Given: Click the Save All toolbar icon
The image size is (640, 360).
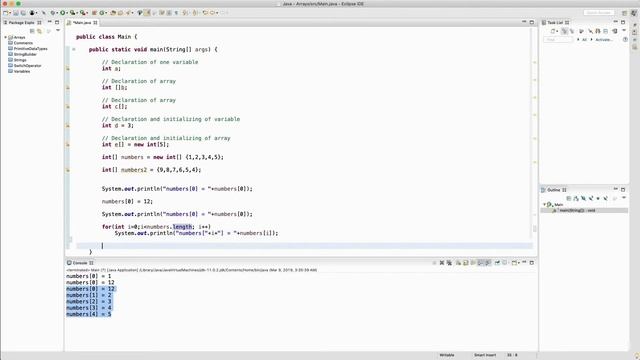Looking at the screenshot, I should coord(23,13).
